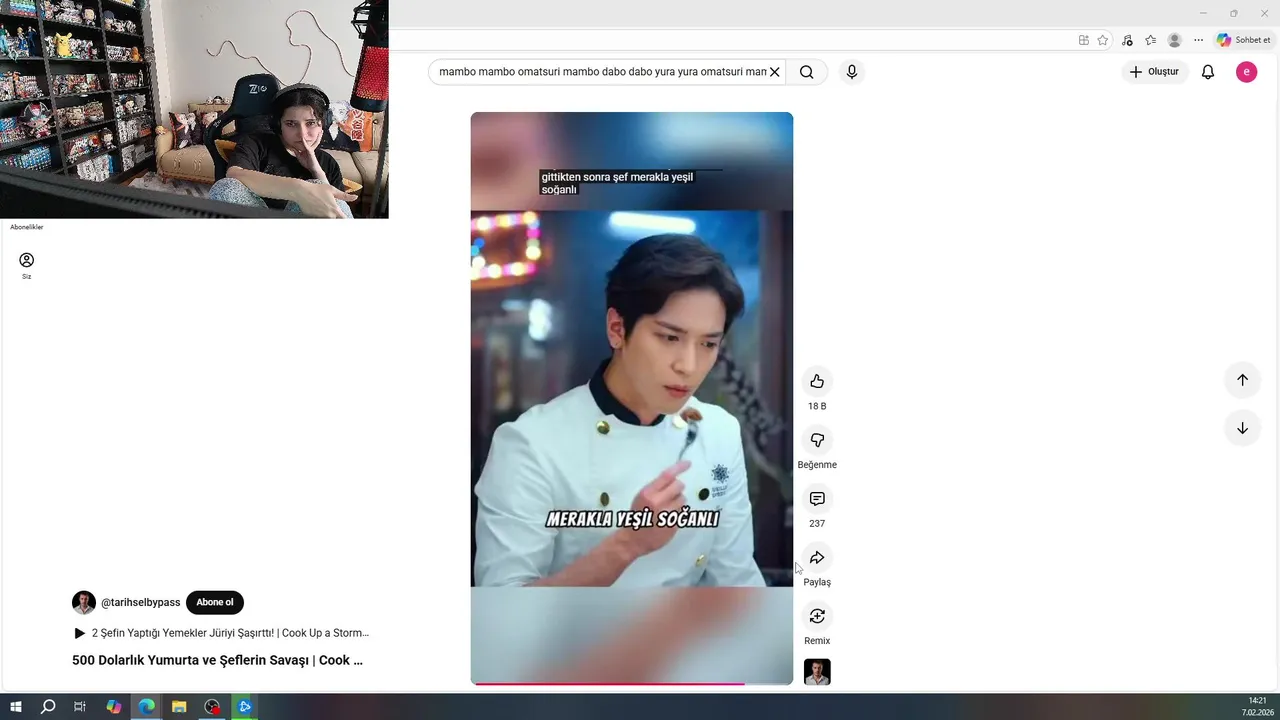Open Edge media control music icon
The height and width of the screenshot is (720, 1280).
coord(1127,40)
